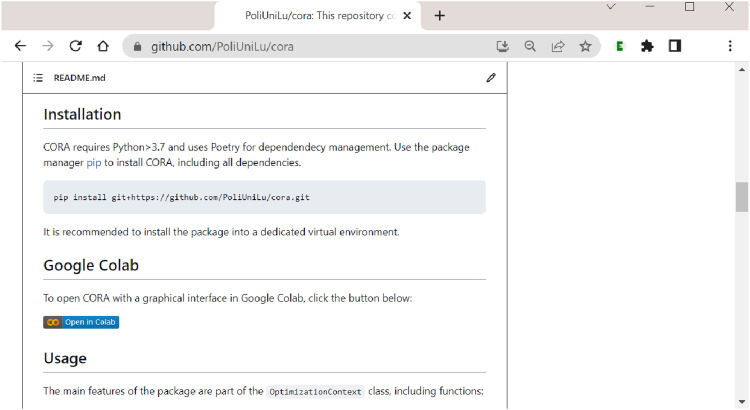Maximize the browser window

point(689,7)
